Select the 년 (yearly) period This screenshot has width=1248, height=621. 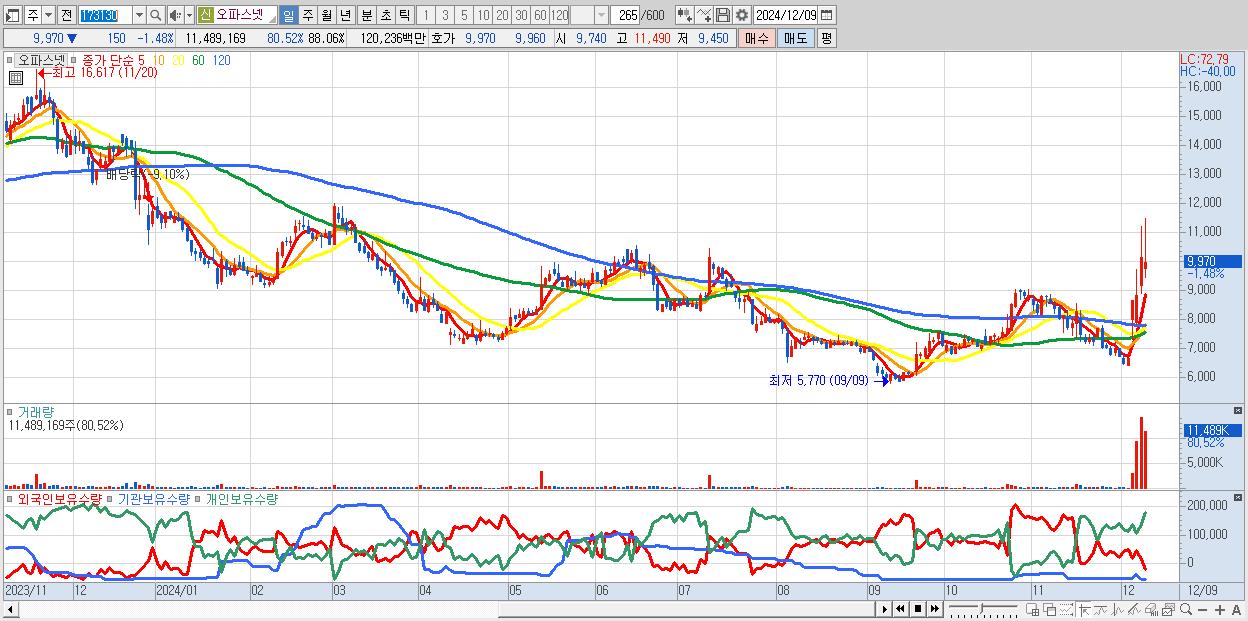[x=345, y=15]
